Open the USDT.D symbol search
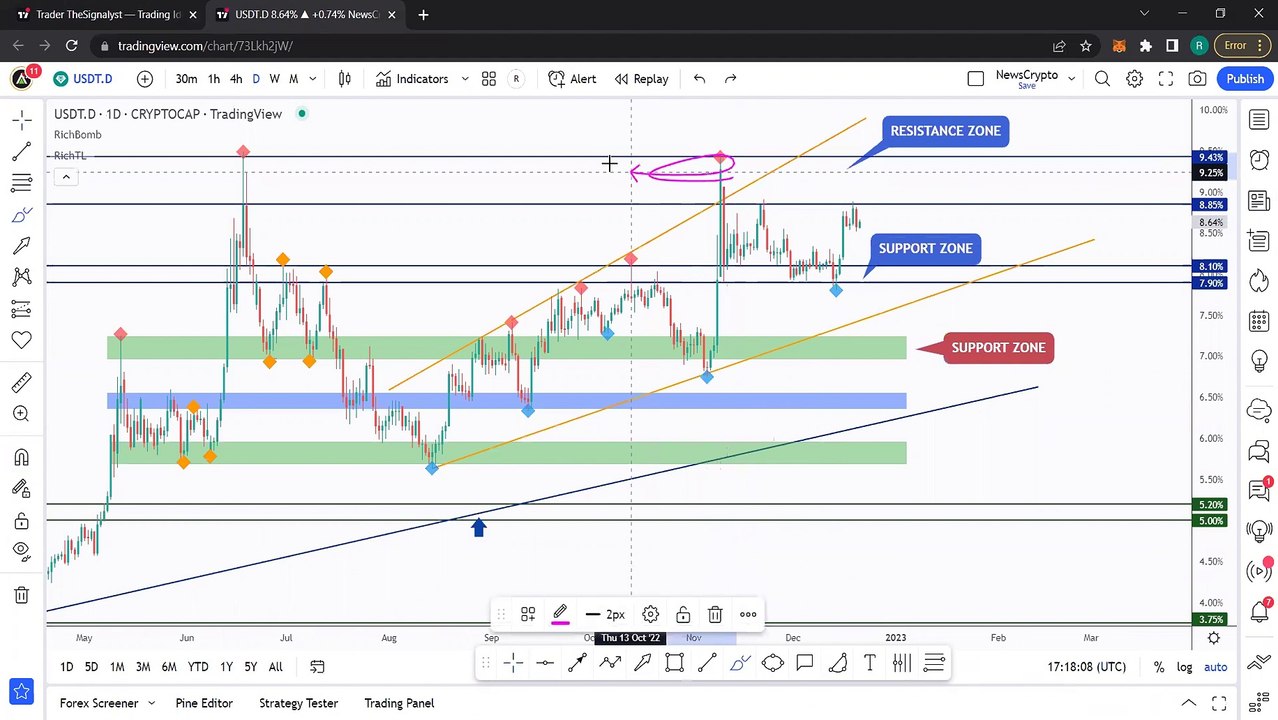The height and width of the screenshot is (720, 1278). coord(83,79)
